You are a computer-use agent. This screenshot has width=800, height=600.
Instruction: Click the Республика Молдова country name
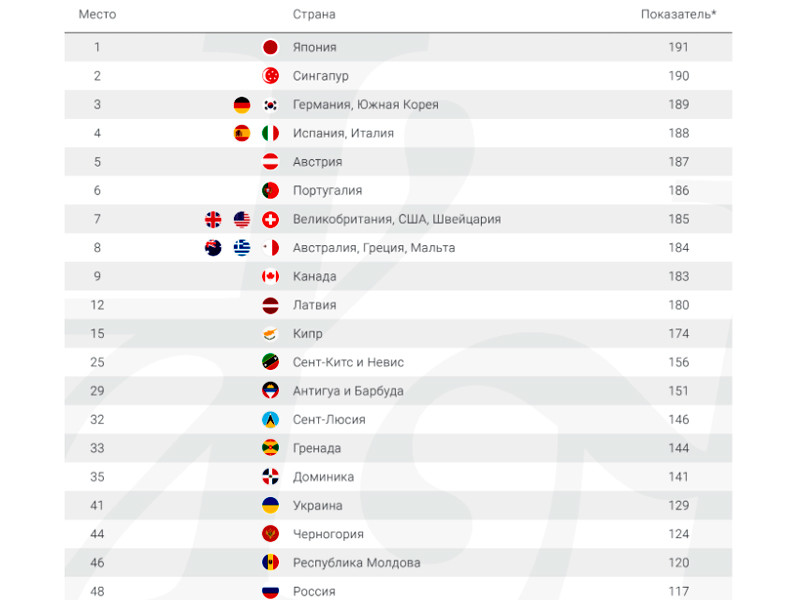coord(356,563)
